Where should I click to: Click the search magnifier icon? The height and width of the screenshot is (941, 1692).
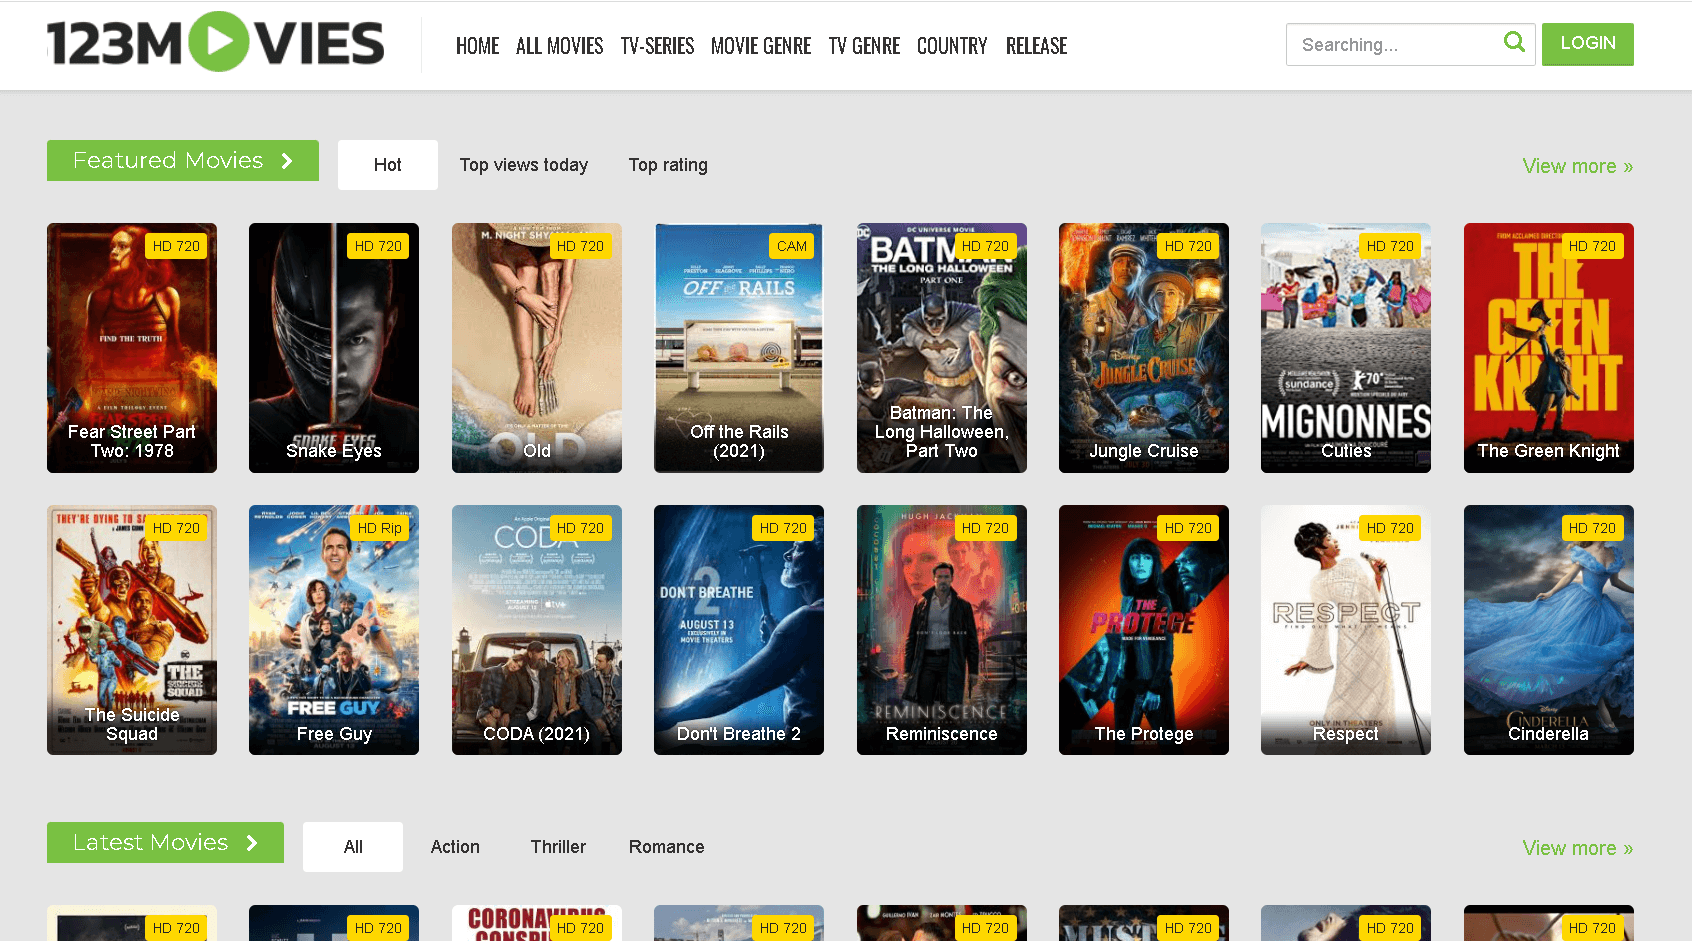pos(1514,42)
